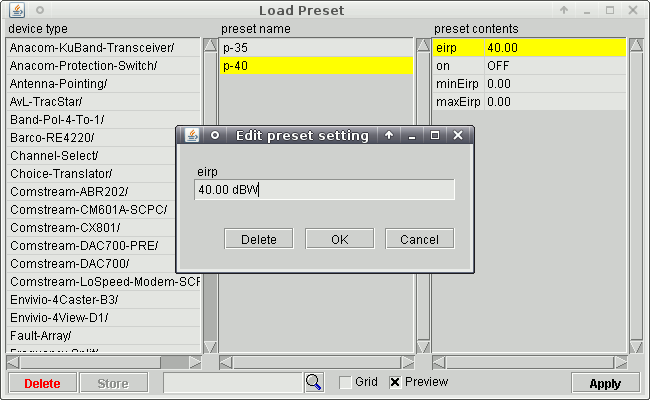
Task: Minimize the Edit preset setting dialog
Action: 412,135
